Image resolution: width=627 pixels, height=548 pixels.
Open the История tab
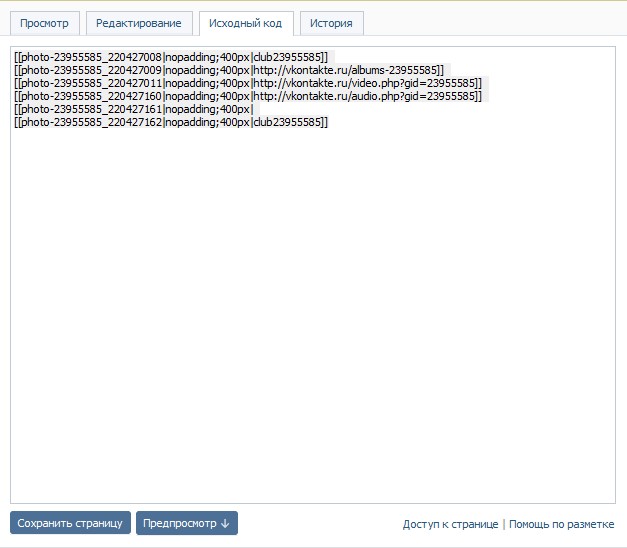(x=331, y=24)
